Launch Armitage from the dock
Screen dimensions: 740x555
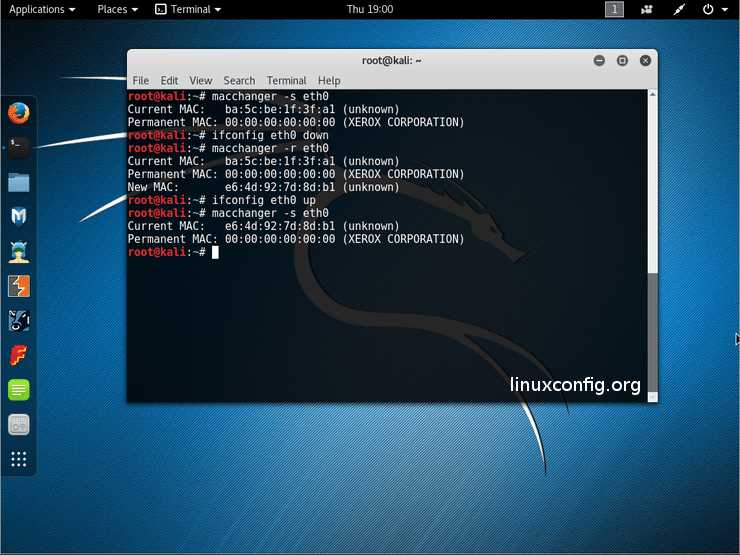19,252
